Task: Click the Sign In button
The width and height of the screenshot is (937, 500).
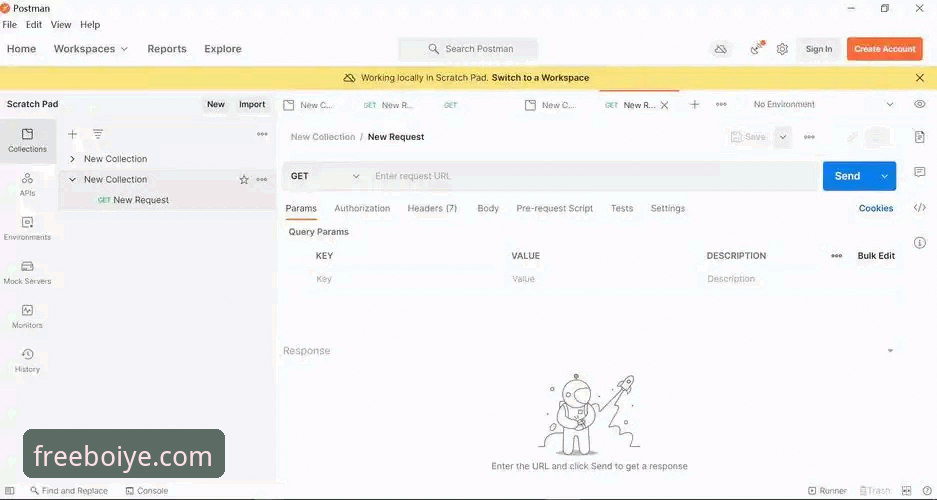Action: click(x=819, y=49)
